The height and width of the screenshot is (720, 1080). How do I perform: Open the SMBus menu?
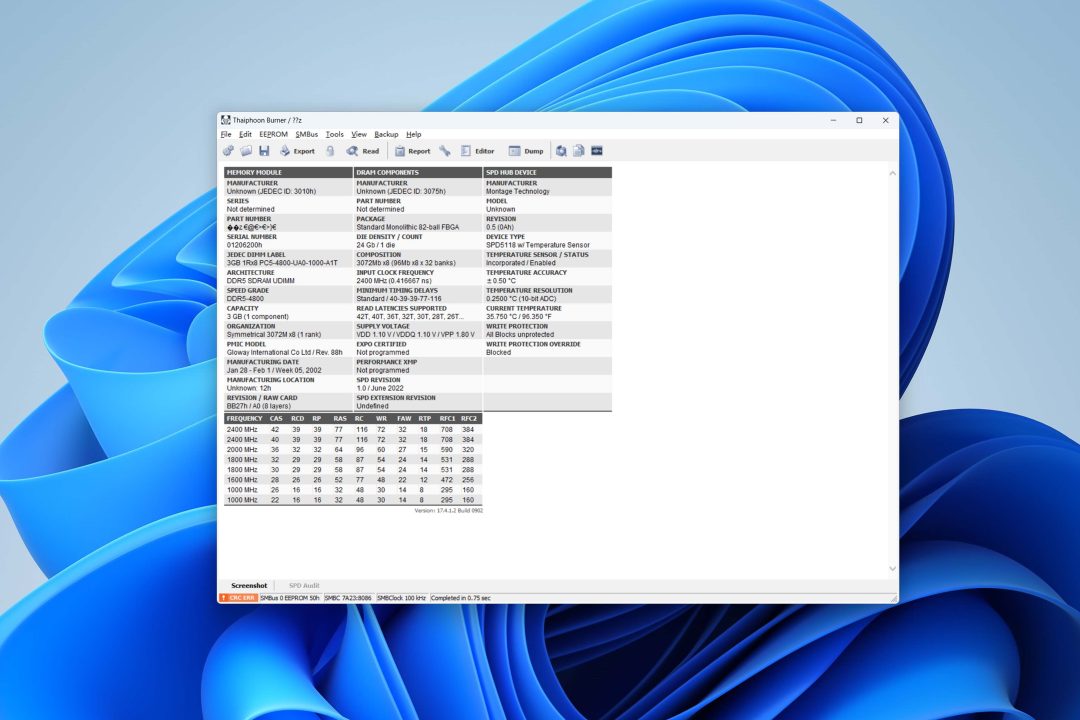tap(306, 134)
